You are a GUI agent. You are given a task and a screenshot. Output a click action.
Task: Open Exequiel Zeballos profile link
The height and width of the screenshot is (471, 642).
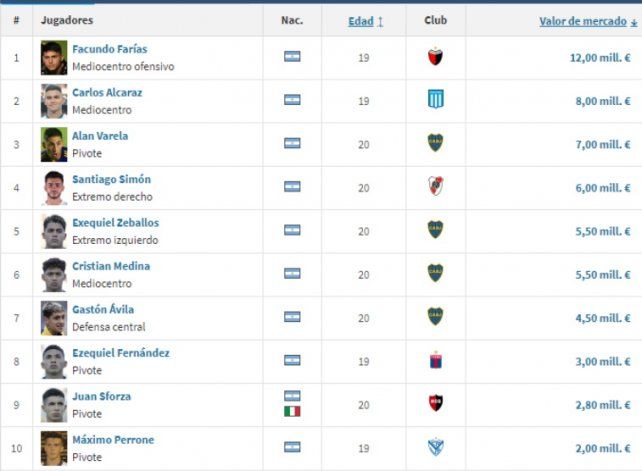tap(115, 222)
